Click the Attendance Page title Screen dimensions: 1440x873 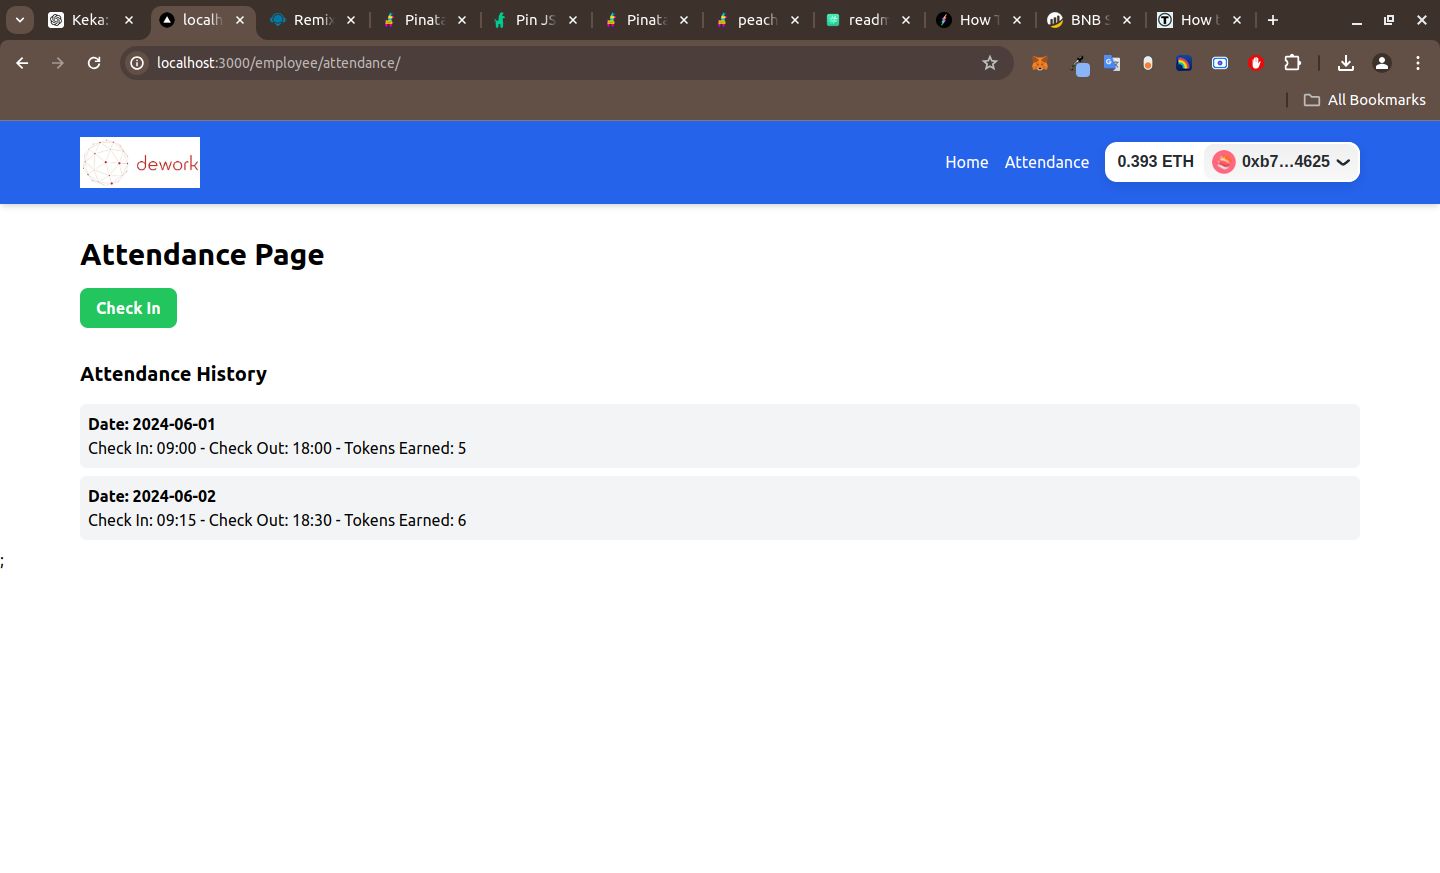point(202,254)
